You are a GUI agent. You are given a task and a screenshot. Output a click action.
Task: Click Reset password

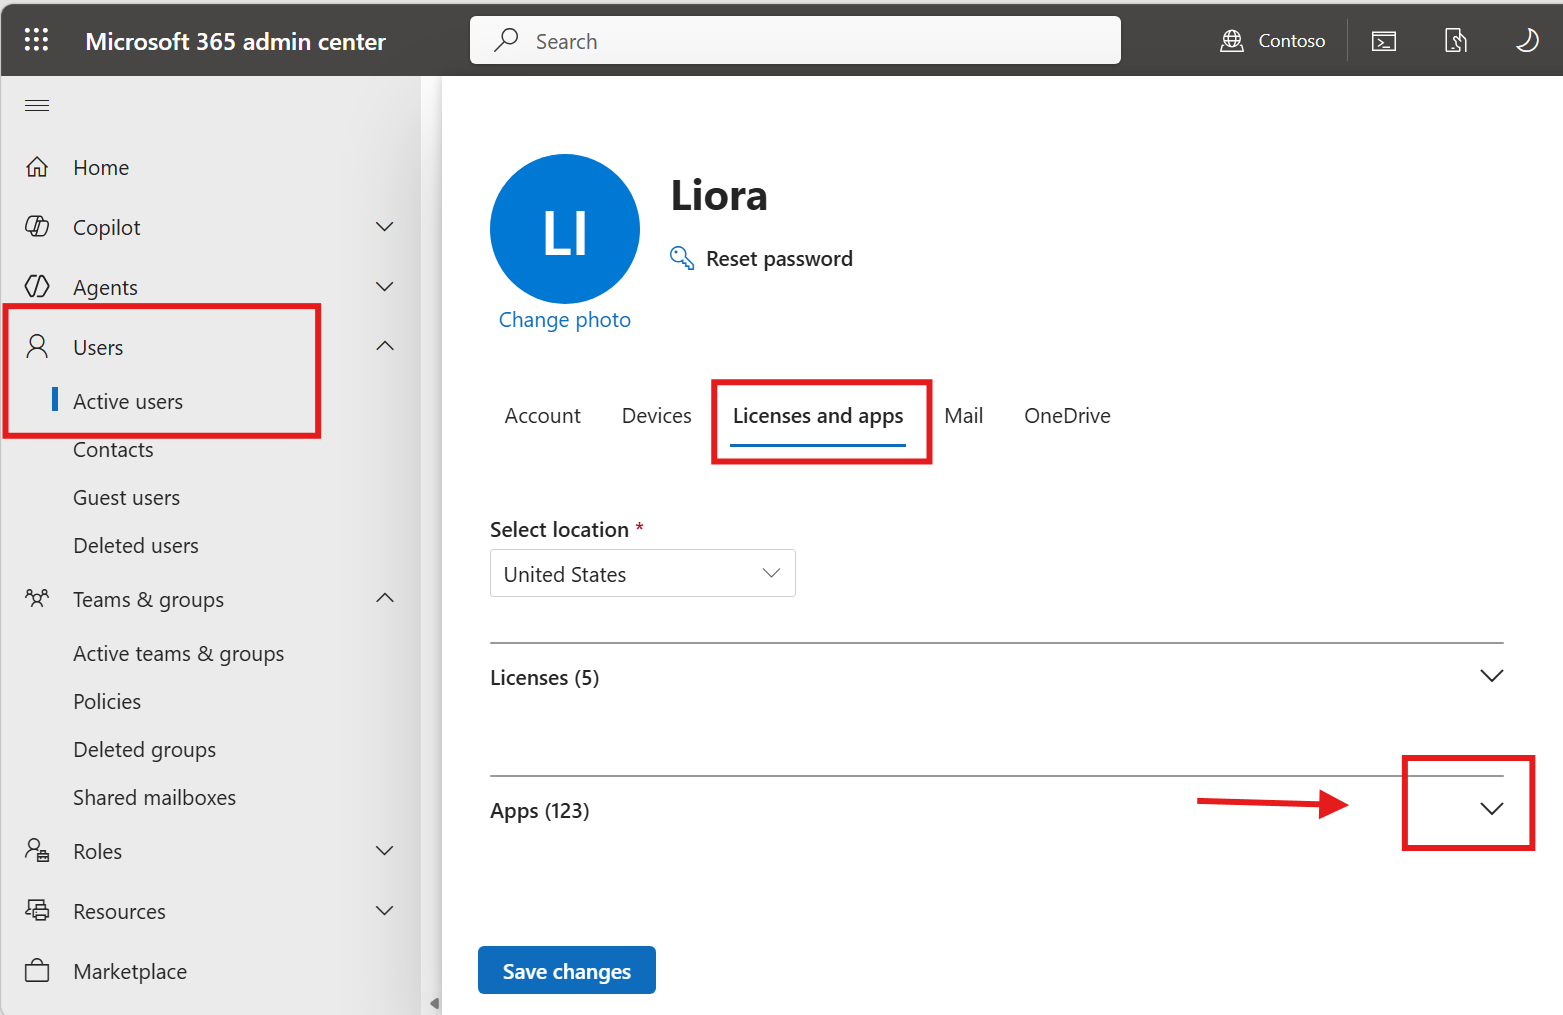pos(780,259)
